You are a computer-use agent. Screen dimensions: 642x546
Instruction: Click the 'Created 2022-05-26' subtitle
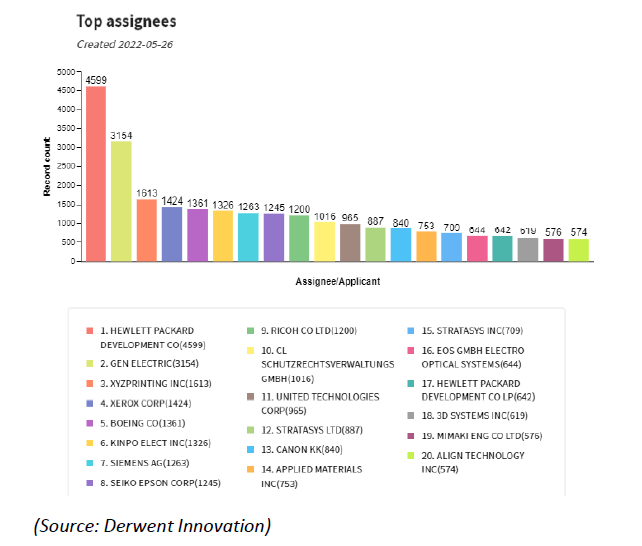coord(125,44)
